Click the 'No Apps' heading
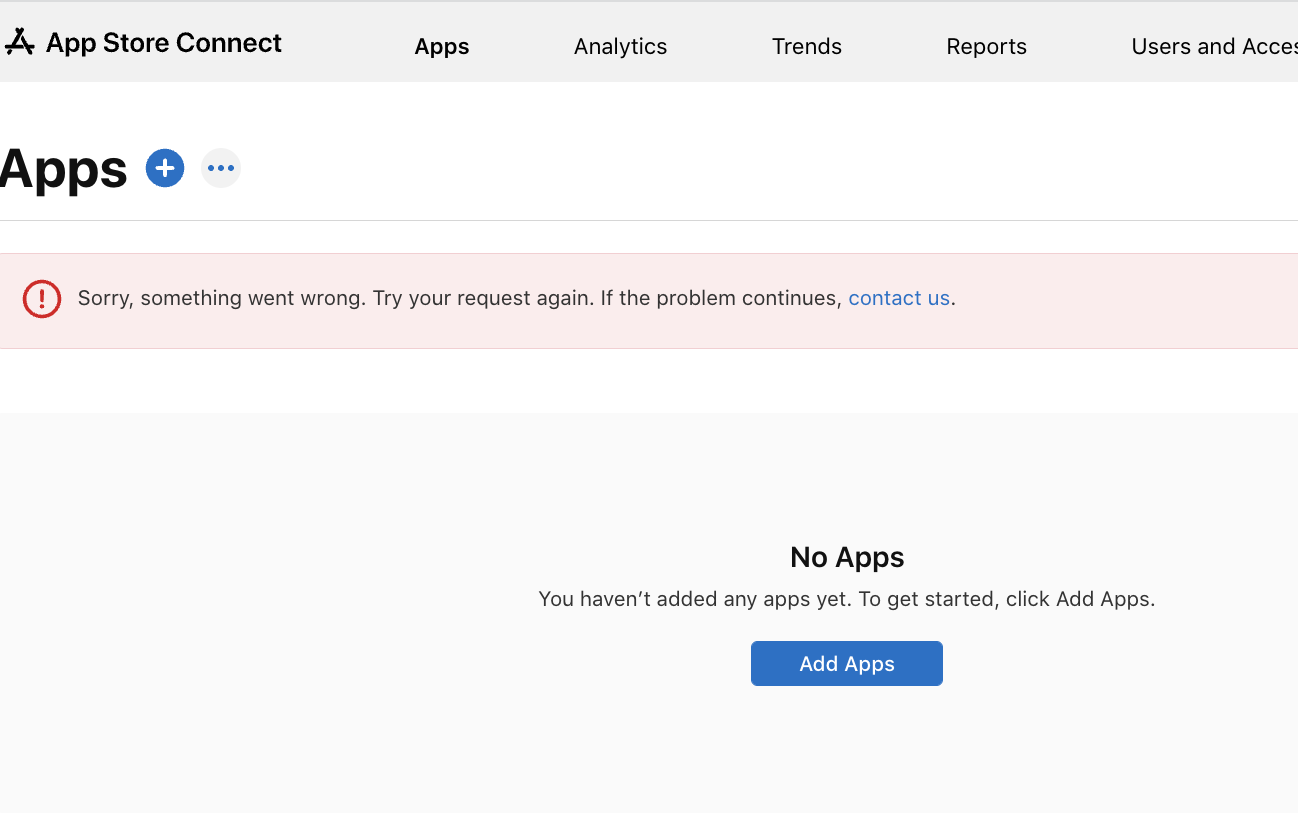Viewport: 1298px width, 814px height. 847,557
